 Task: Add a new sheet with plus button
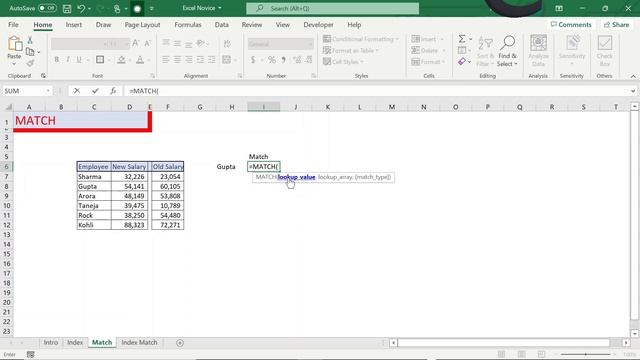180,343
